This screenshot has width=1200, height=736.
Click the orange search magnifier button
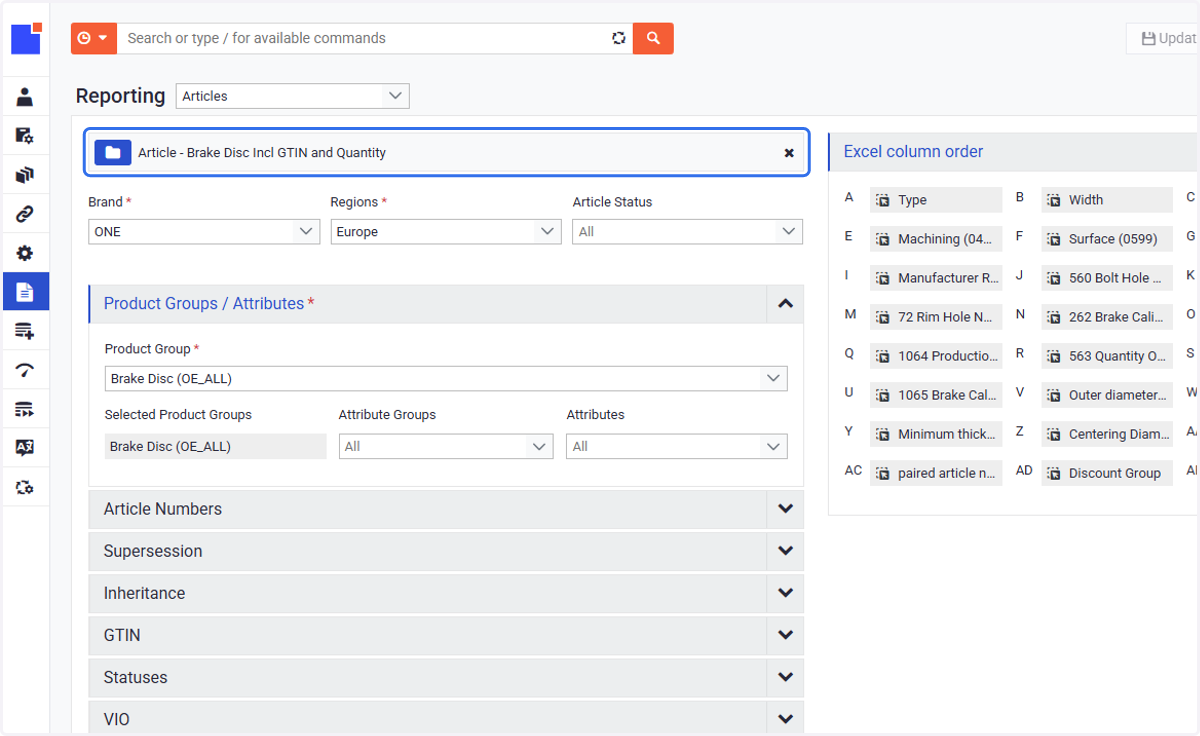coord(653,38)
